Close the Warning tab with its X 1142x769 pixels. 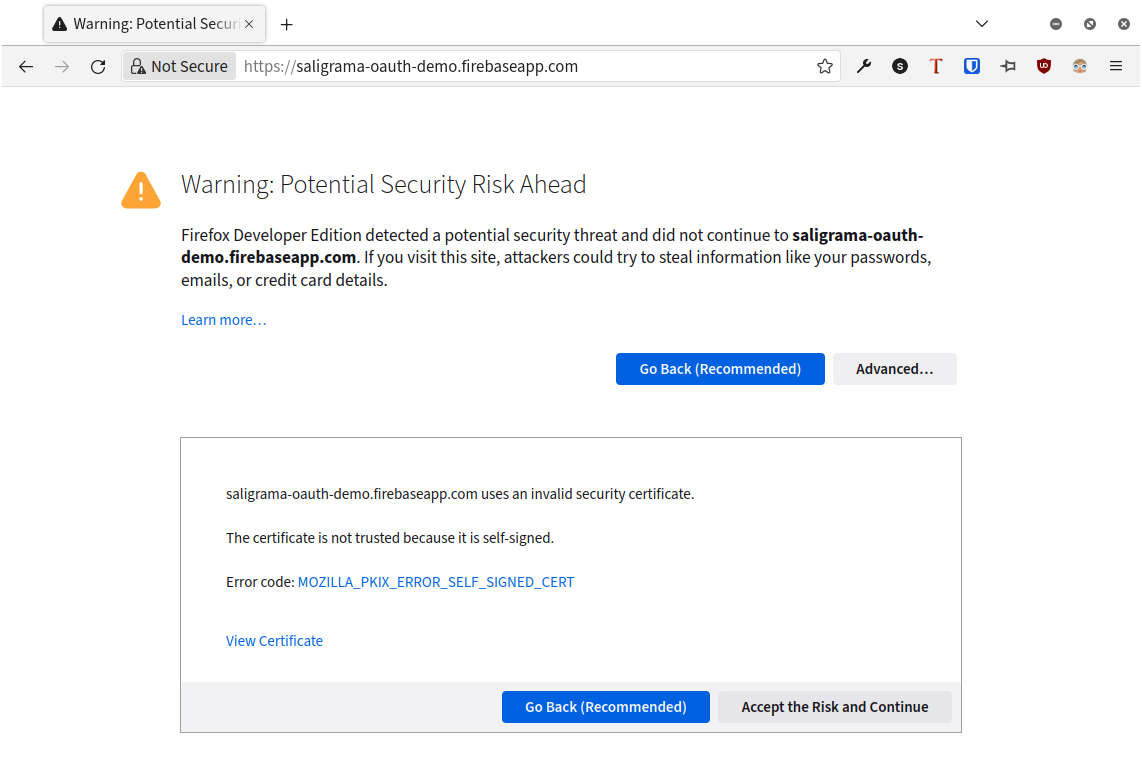point(249,24)
